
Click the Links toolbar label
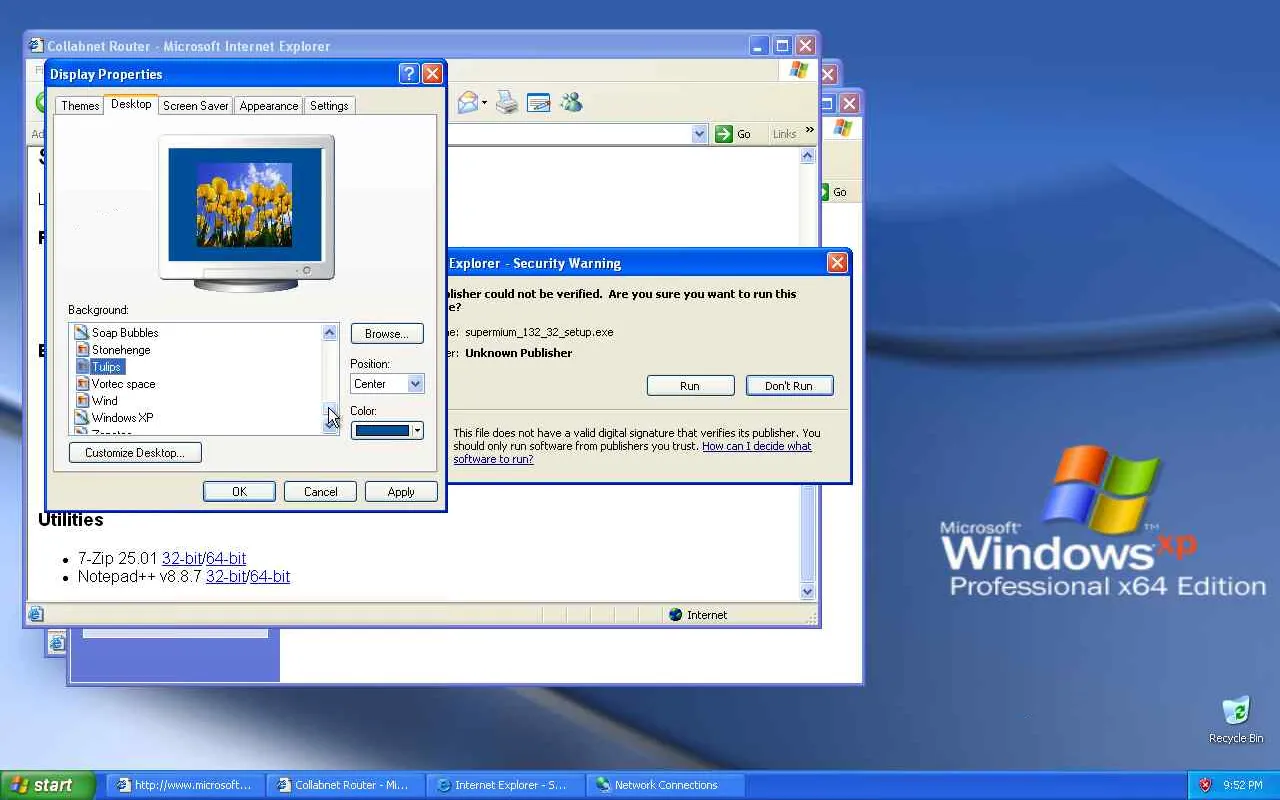pyautogui.click(x=784, y=134)
